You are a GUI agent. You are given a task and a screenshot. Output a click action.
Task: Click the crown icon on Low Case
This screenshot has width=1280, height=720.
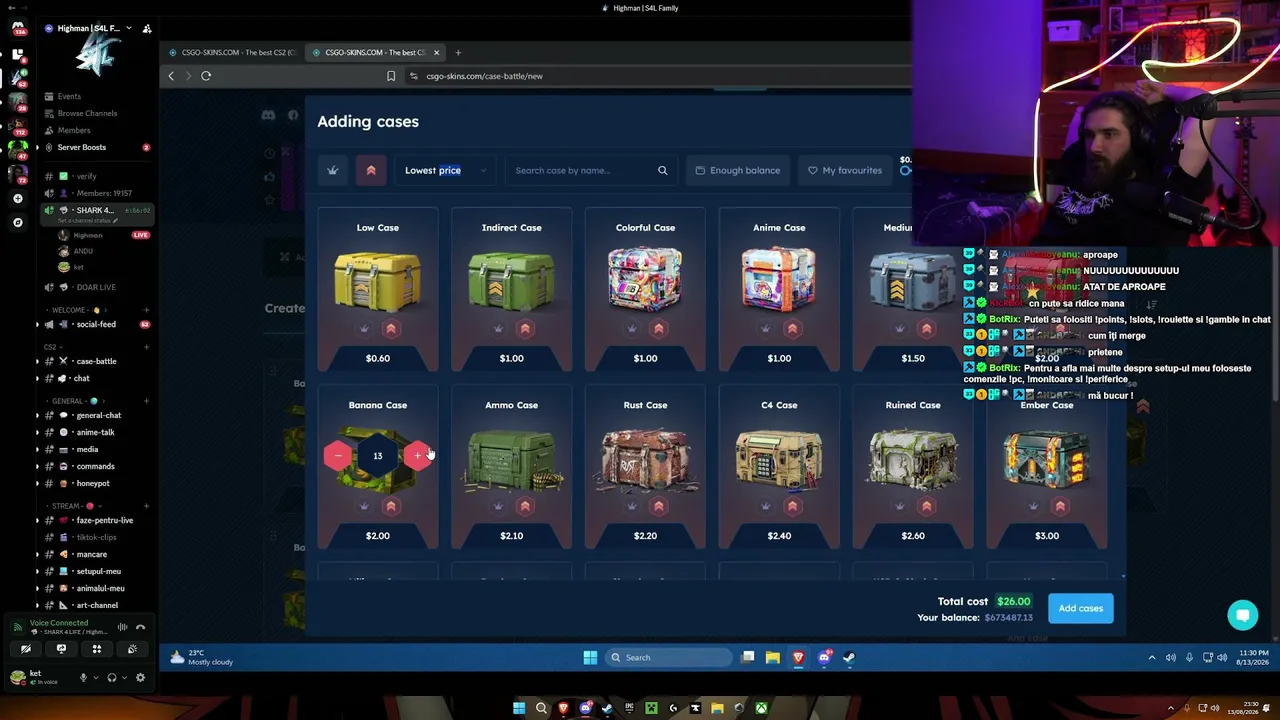coord(364,329)
